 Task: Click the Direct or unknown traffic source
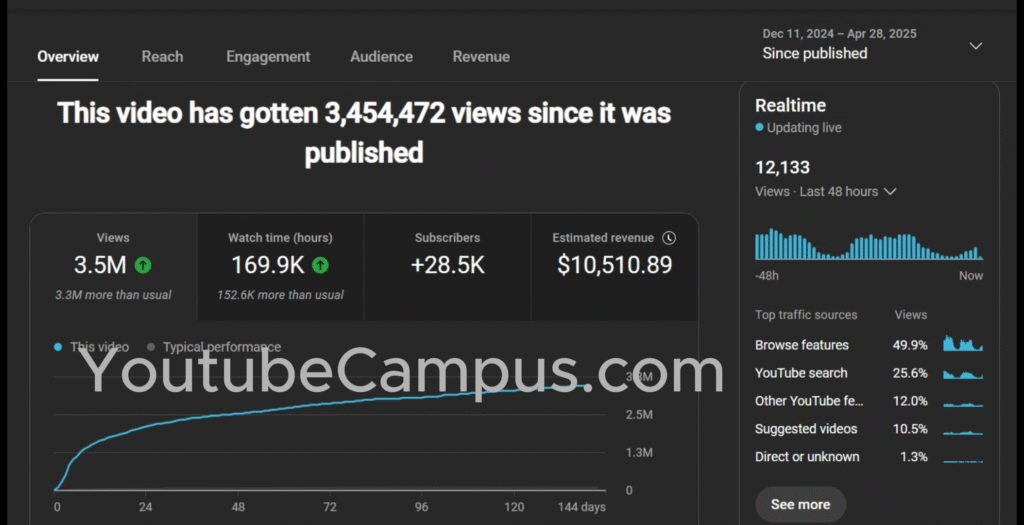807,457
